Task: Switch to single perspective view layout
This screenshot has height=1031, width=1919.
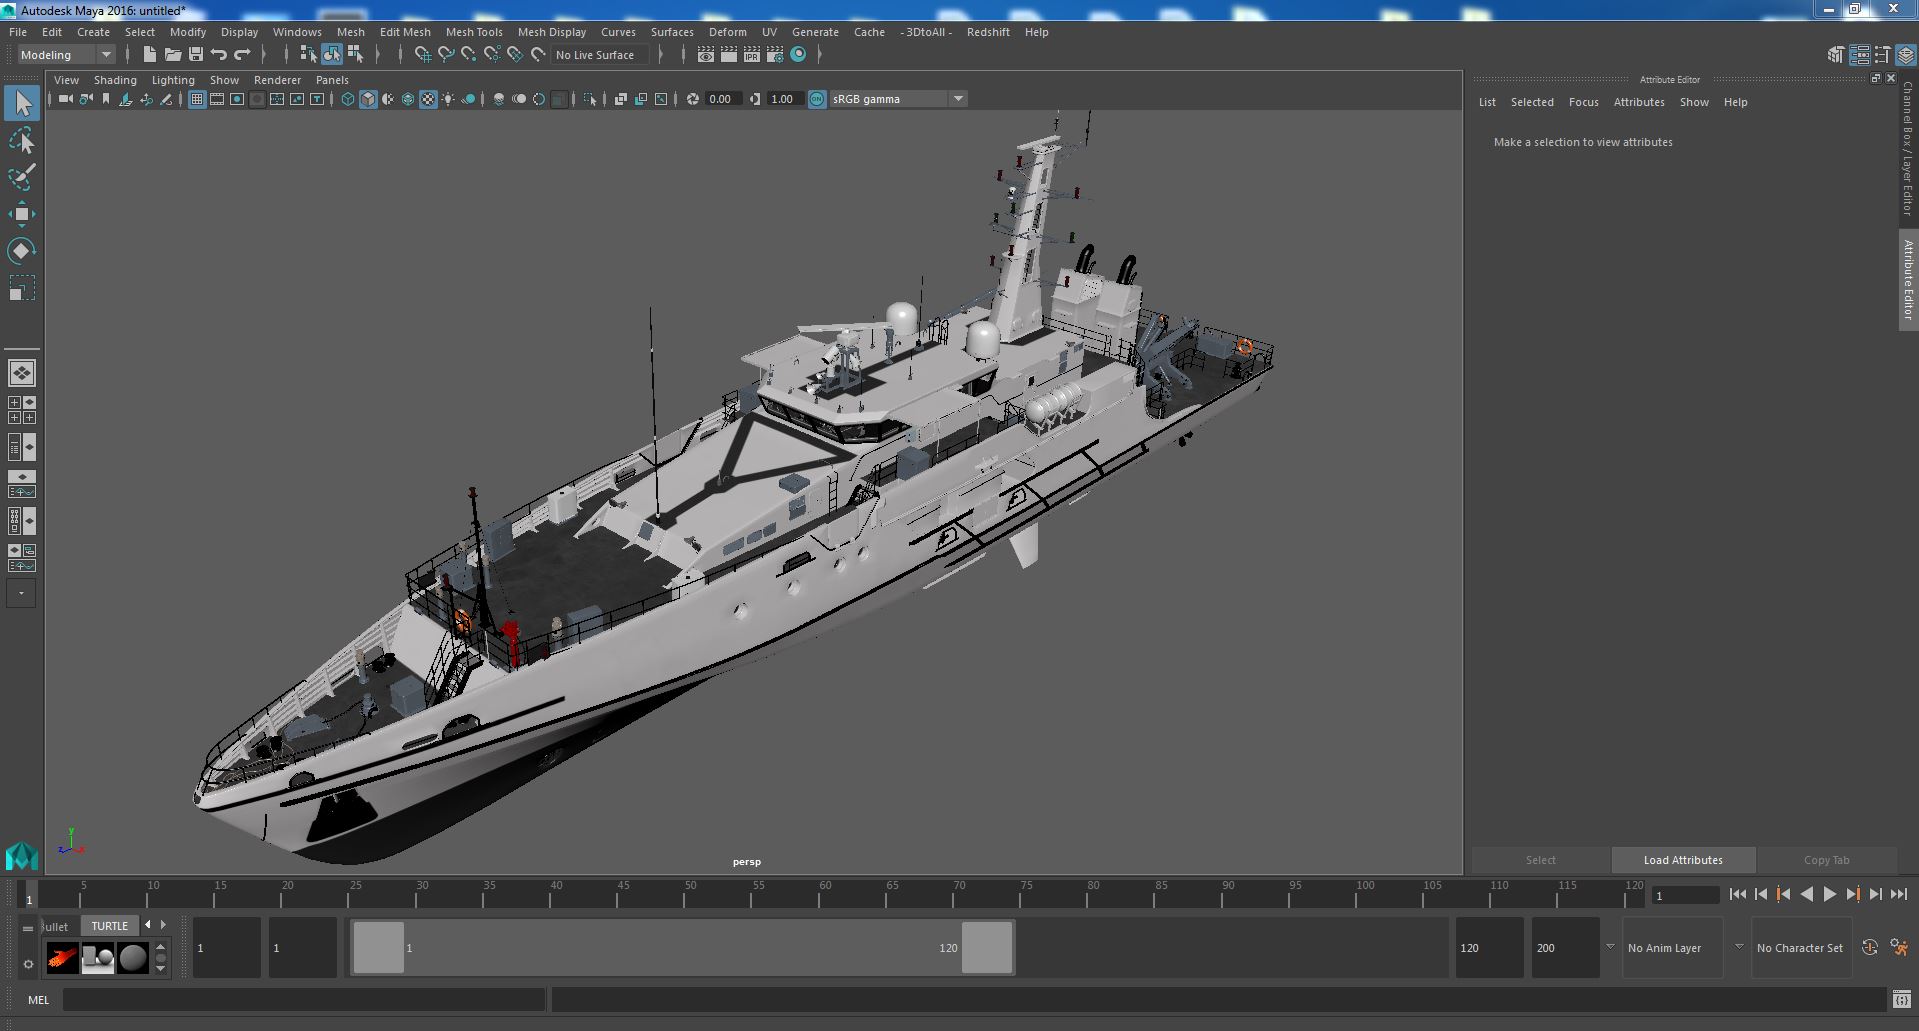Action: (22, 373)
